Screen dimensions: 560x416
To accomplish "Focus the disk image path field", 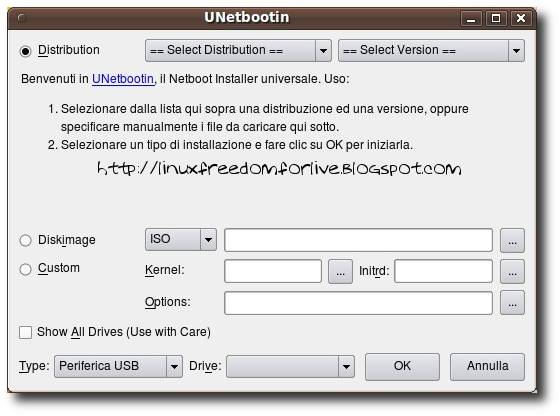I will pyautogui.click(x=359, y=240).
